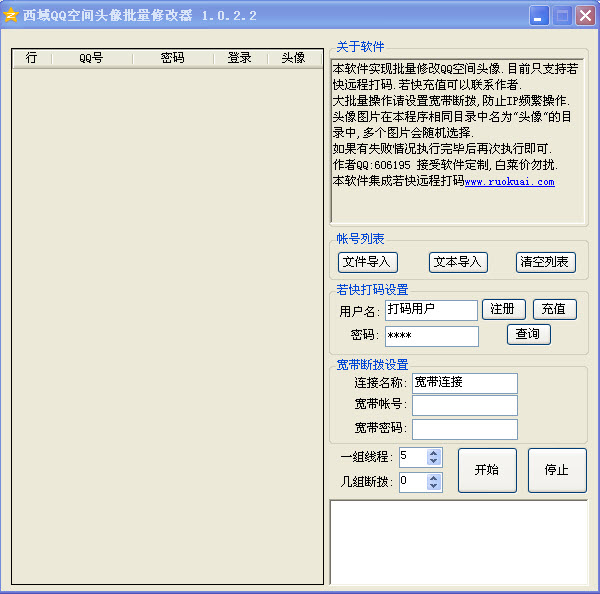This screenshot has width=600, height=594.
Task: Click the 宽带帐号 input field
Action: click(465, 405)
